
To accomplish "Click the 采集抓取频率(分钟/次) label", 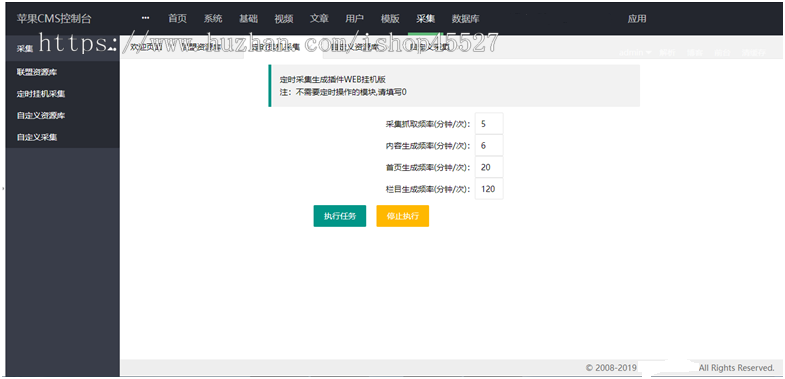I will pyautogui.click(x=428, y=124).
